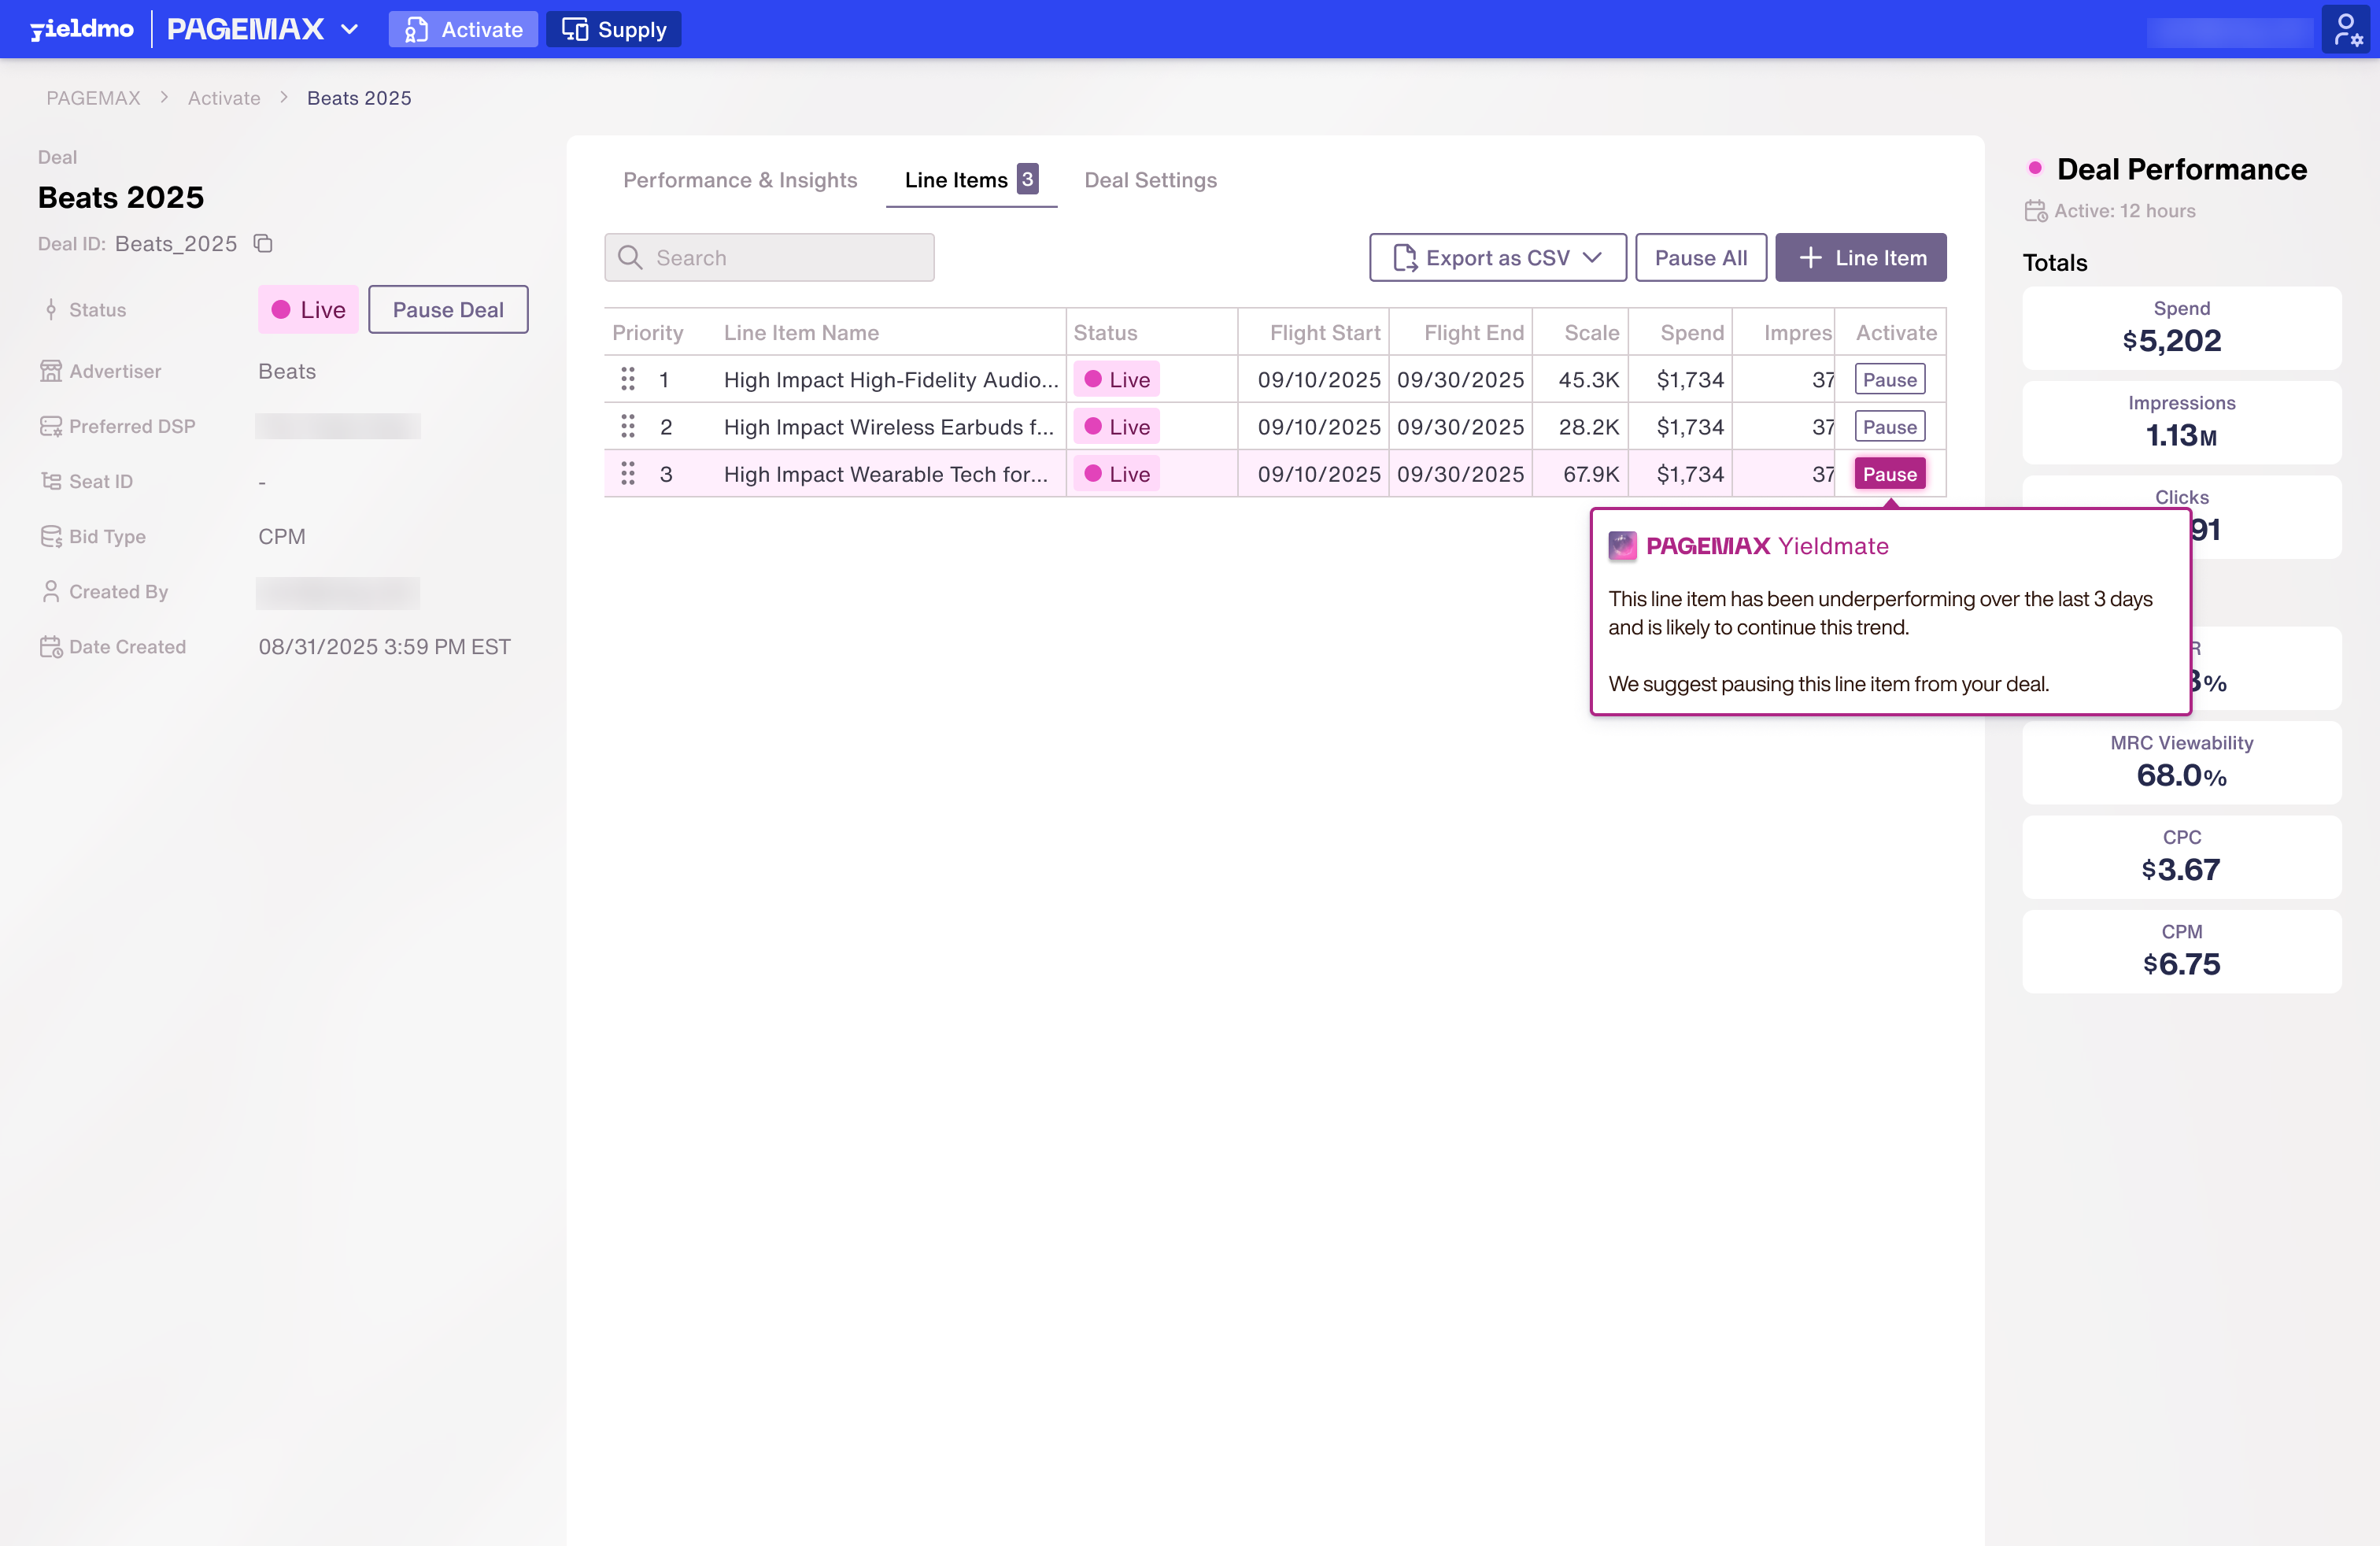
Task: Select the CPM $6.75 card
Action: 2181,950
